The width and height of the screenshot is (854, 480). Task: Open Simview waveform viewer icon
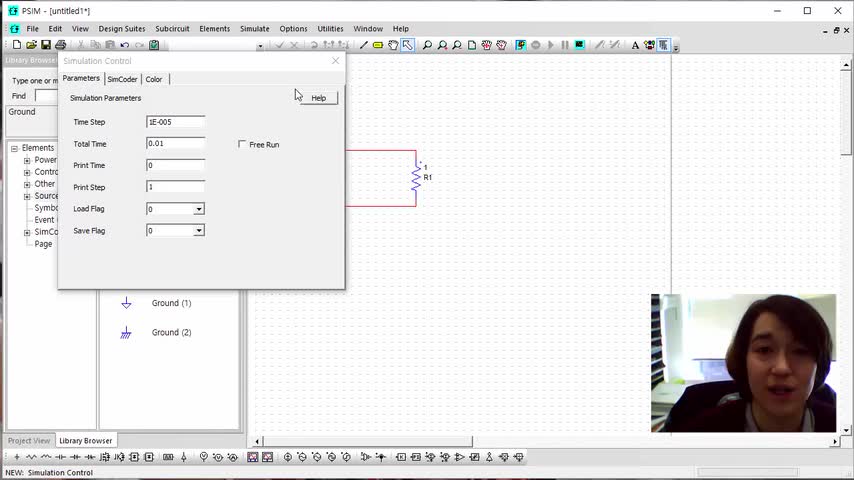coord(580,45)
